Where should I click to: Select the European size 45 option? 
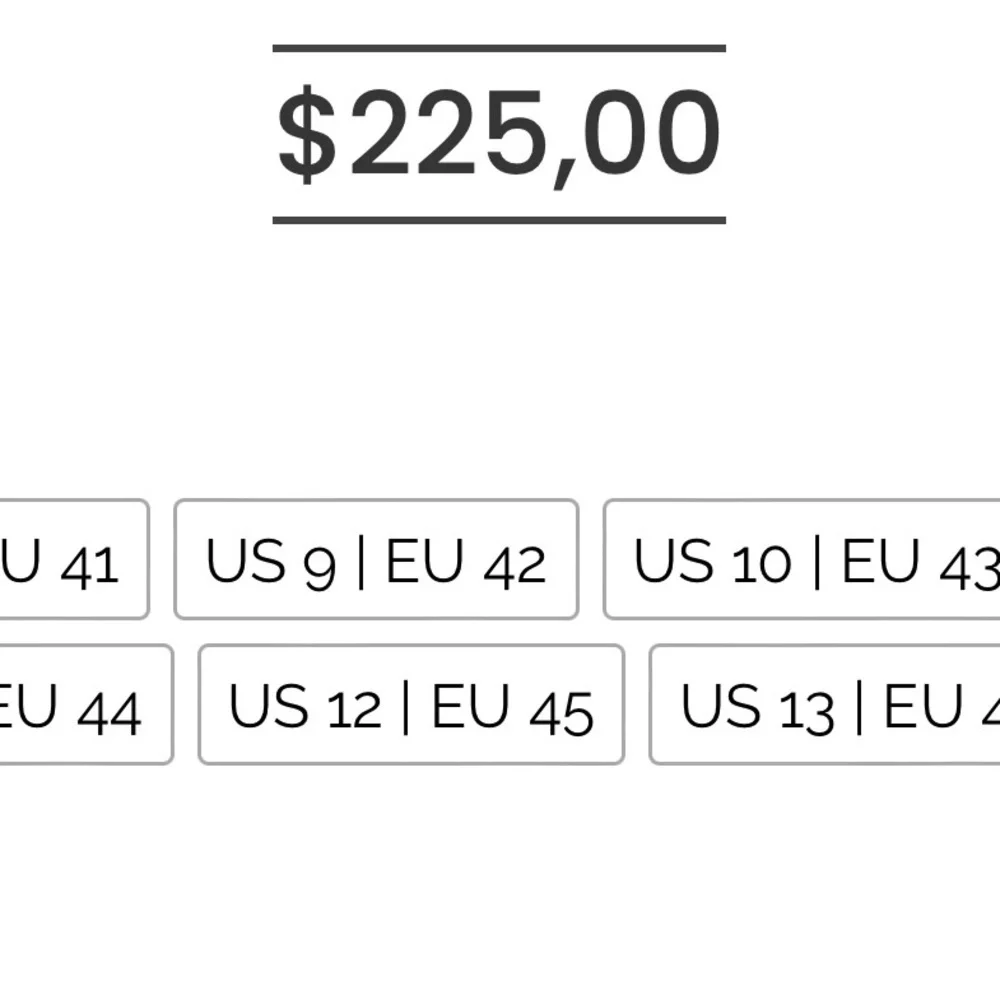click(x=411, y=704)
